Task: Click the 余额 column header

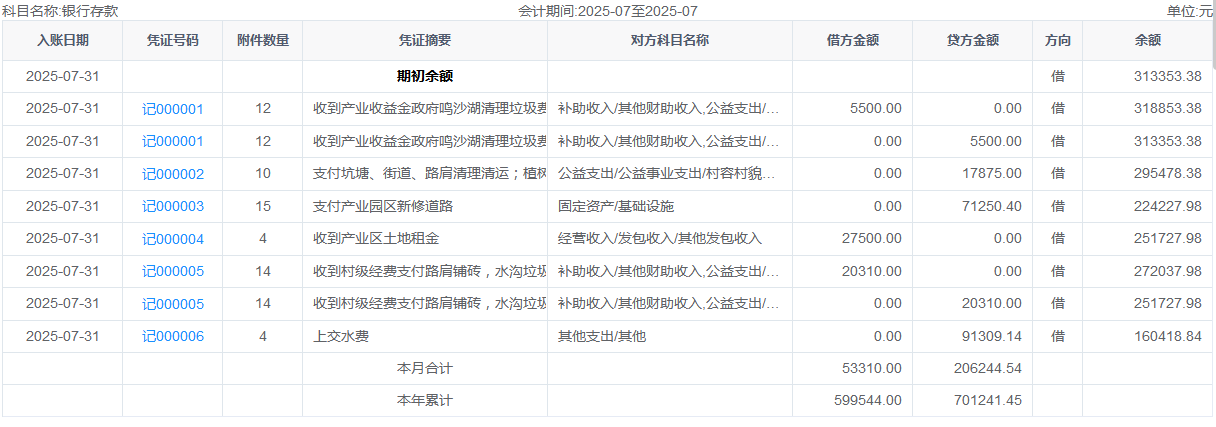Action: click(1147, 41)
